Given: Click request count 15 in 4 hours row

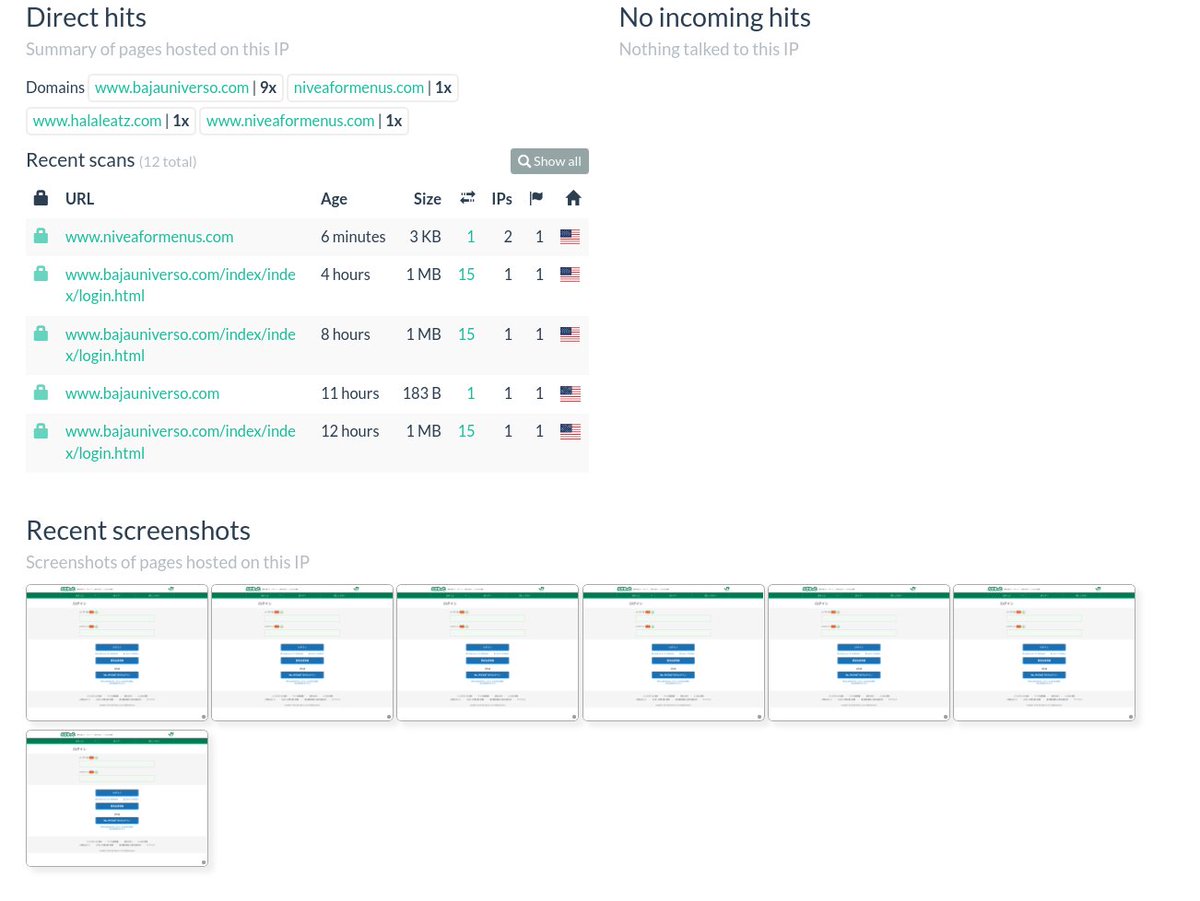Looking at the screenshot, I should pyautogui.click(x=466, y=274).
